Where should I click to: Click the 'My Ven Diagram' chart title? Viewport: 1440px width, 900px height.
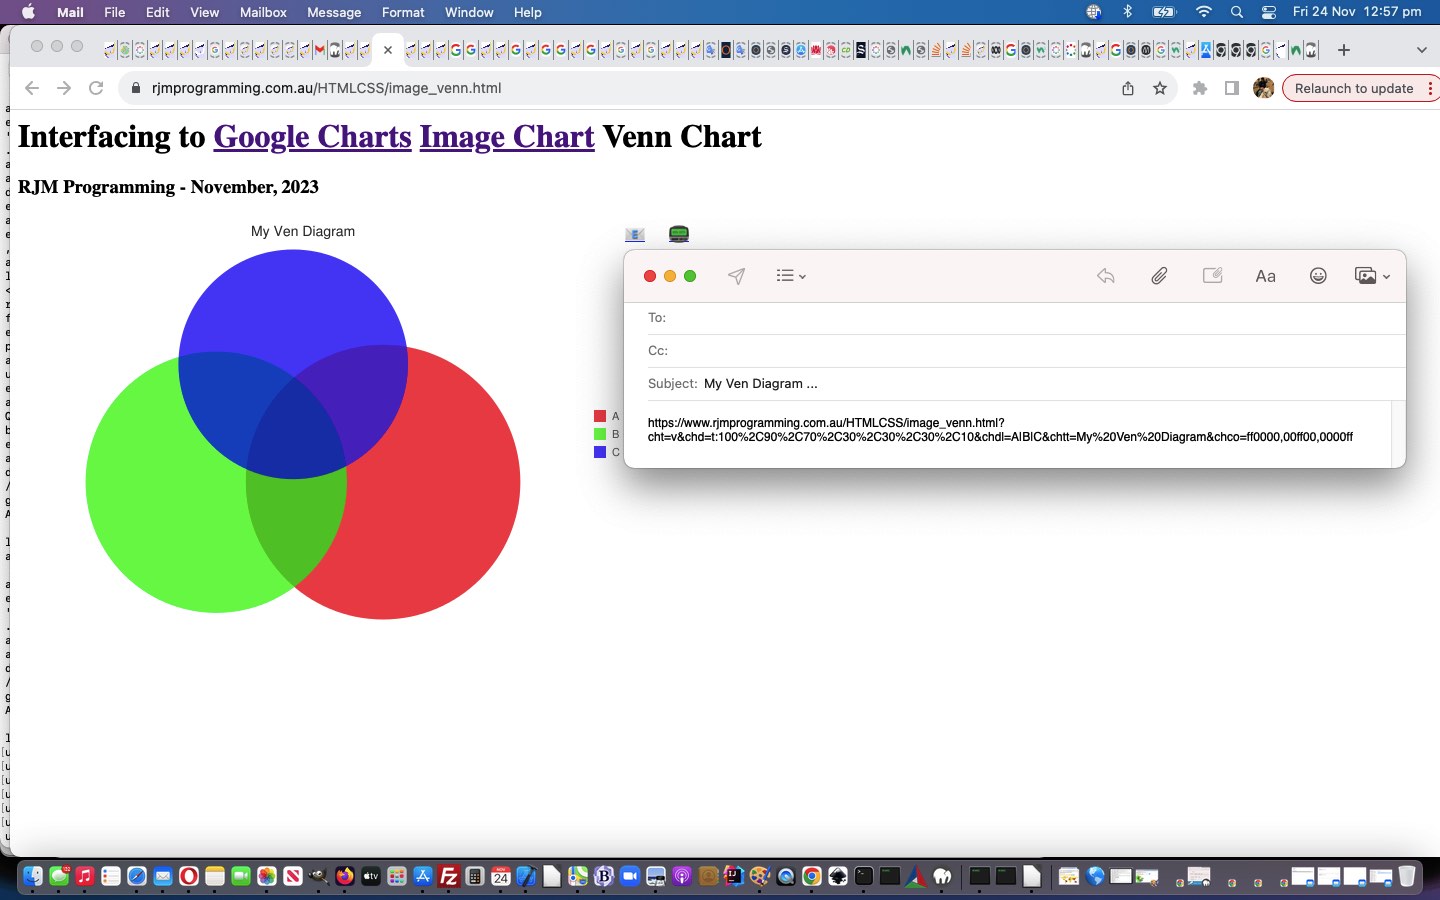[x=303, y=231]
